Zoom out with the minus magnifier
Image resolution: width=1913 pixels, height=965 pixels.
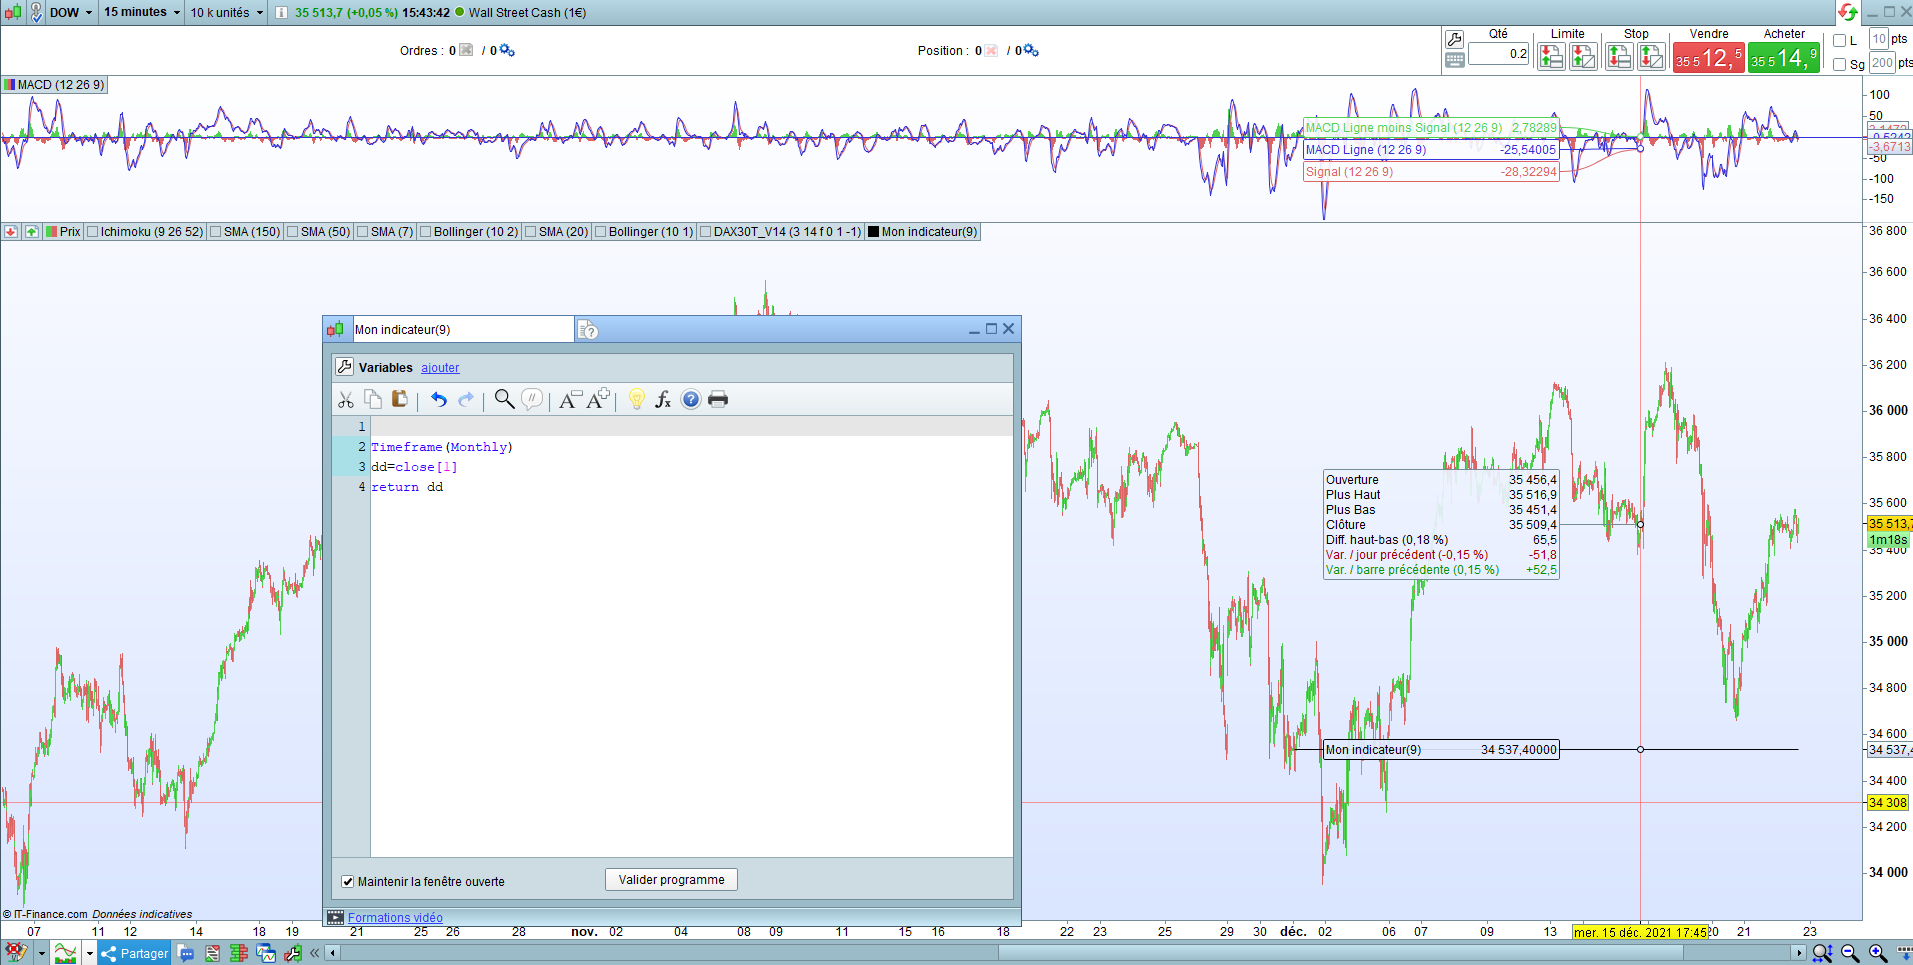1851,954
